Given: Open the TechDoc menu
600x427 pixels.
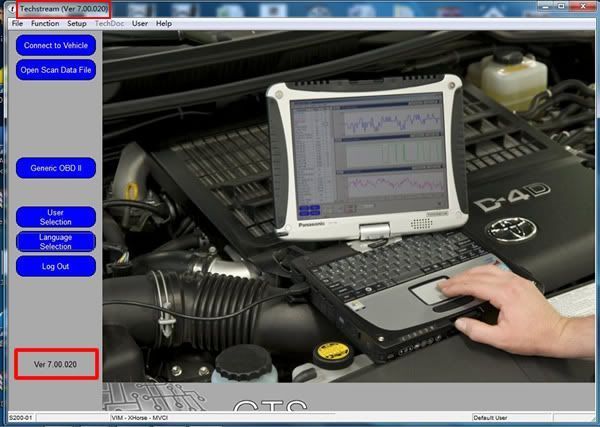Looking at the screenshot, I should [109, 24].
